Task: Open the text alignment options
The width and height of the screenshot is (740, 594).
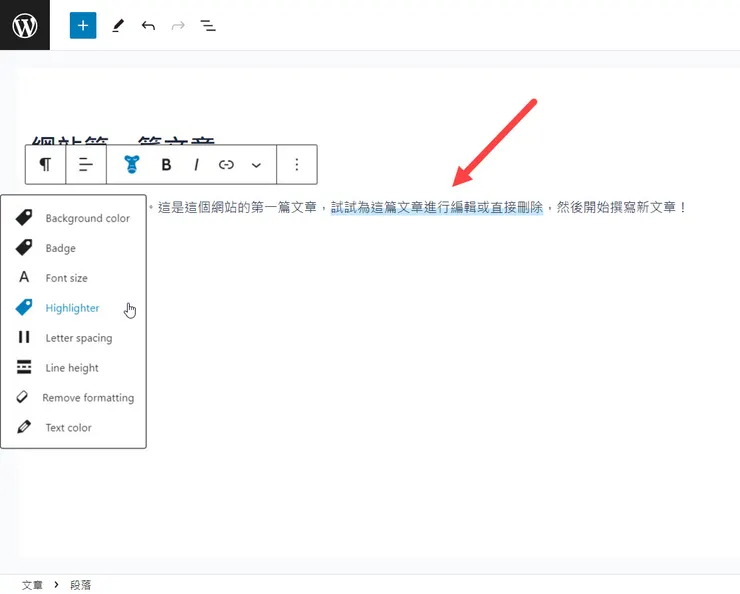Action: coord(86,165)
